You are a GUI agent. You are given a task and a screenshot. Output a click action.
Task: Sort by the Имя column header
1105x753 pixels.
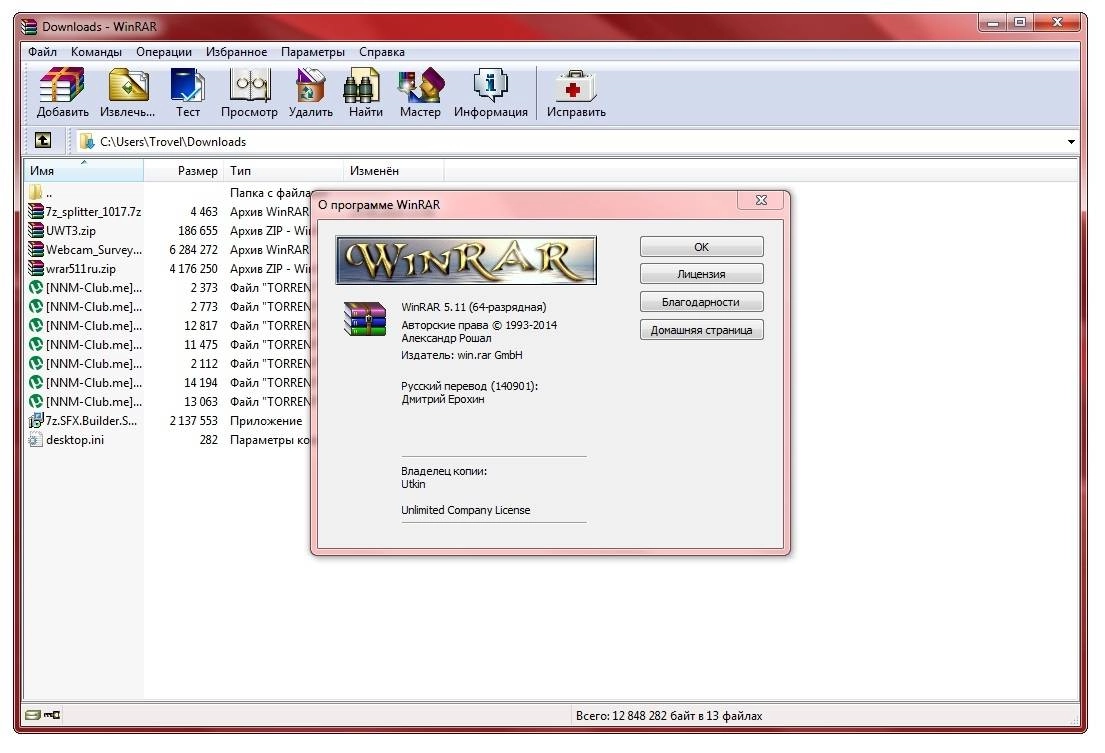coord(83,170)
